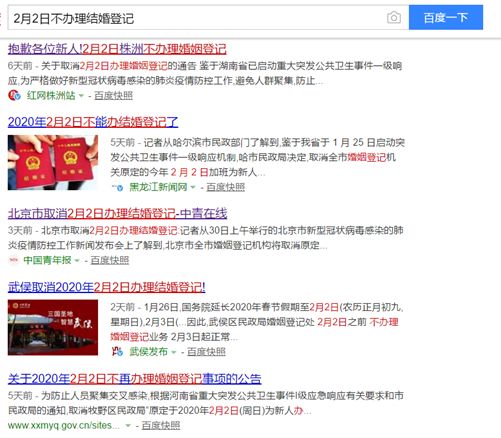Expand dropdown arrow beside 黑龙江新闻网
Screen dimensions: 501x438
click(x=193, y=187)
